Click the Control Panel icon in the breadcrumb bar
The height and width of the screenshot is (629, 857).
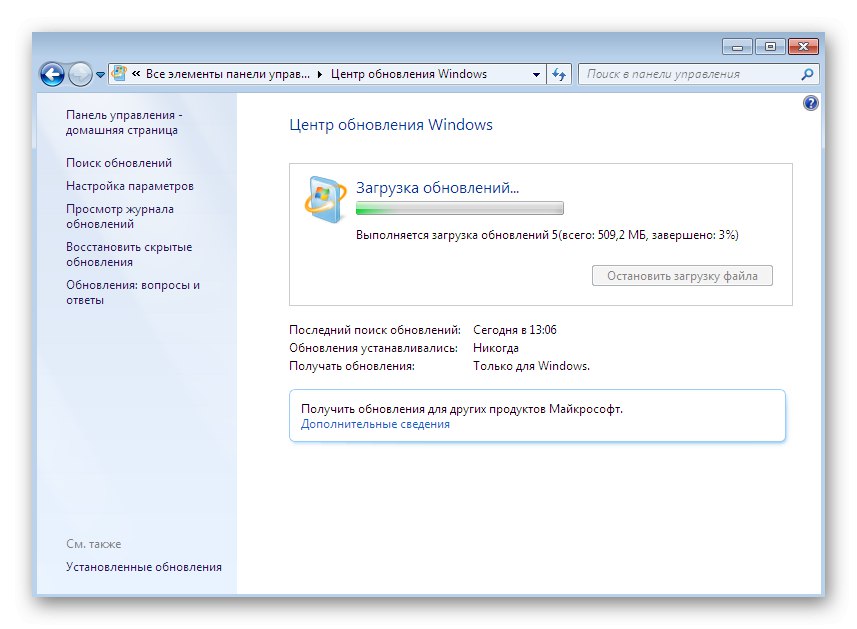[x=120, y=73]
